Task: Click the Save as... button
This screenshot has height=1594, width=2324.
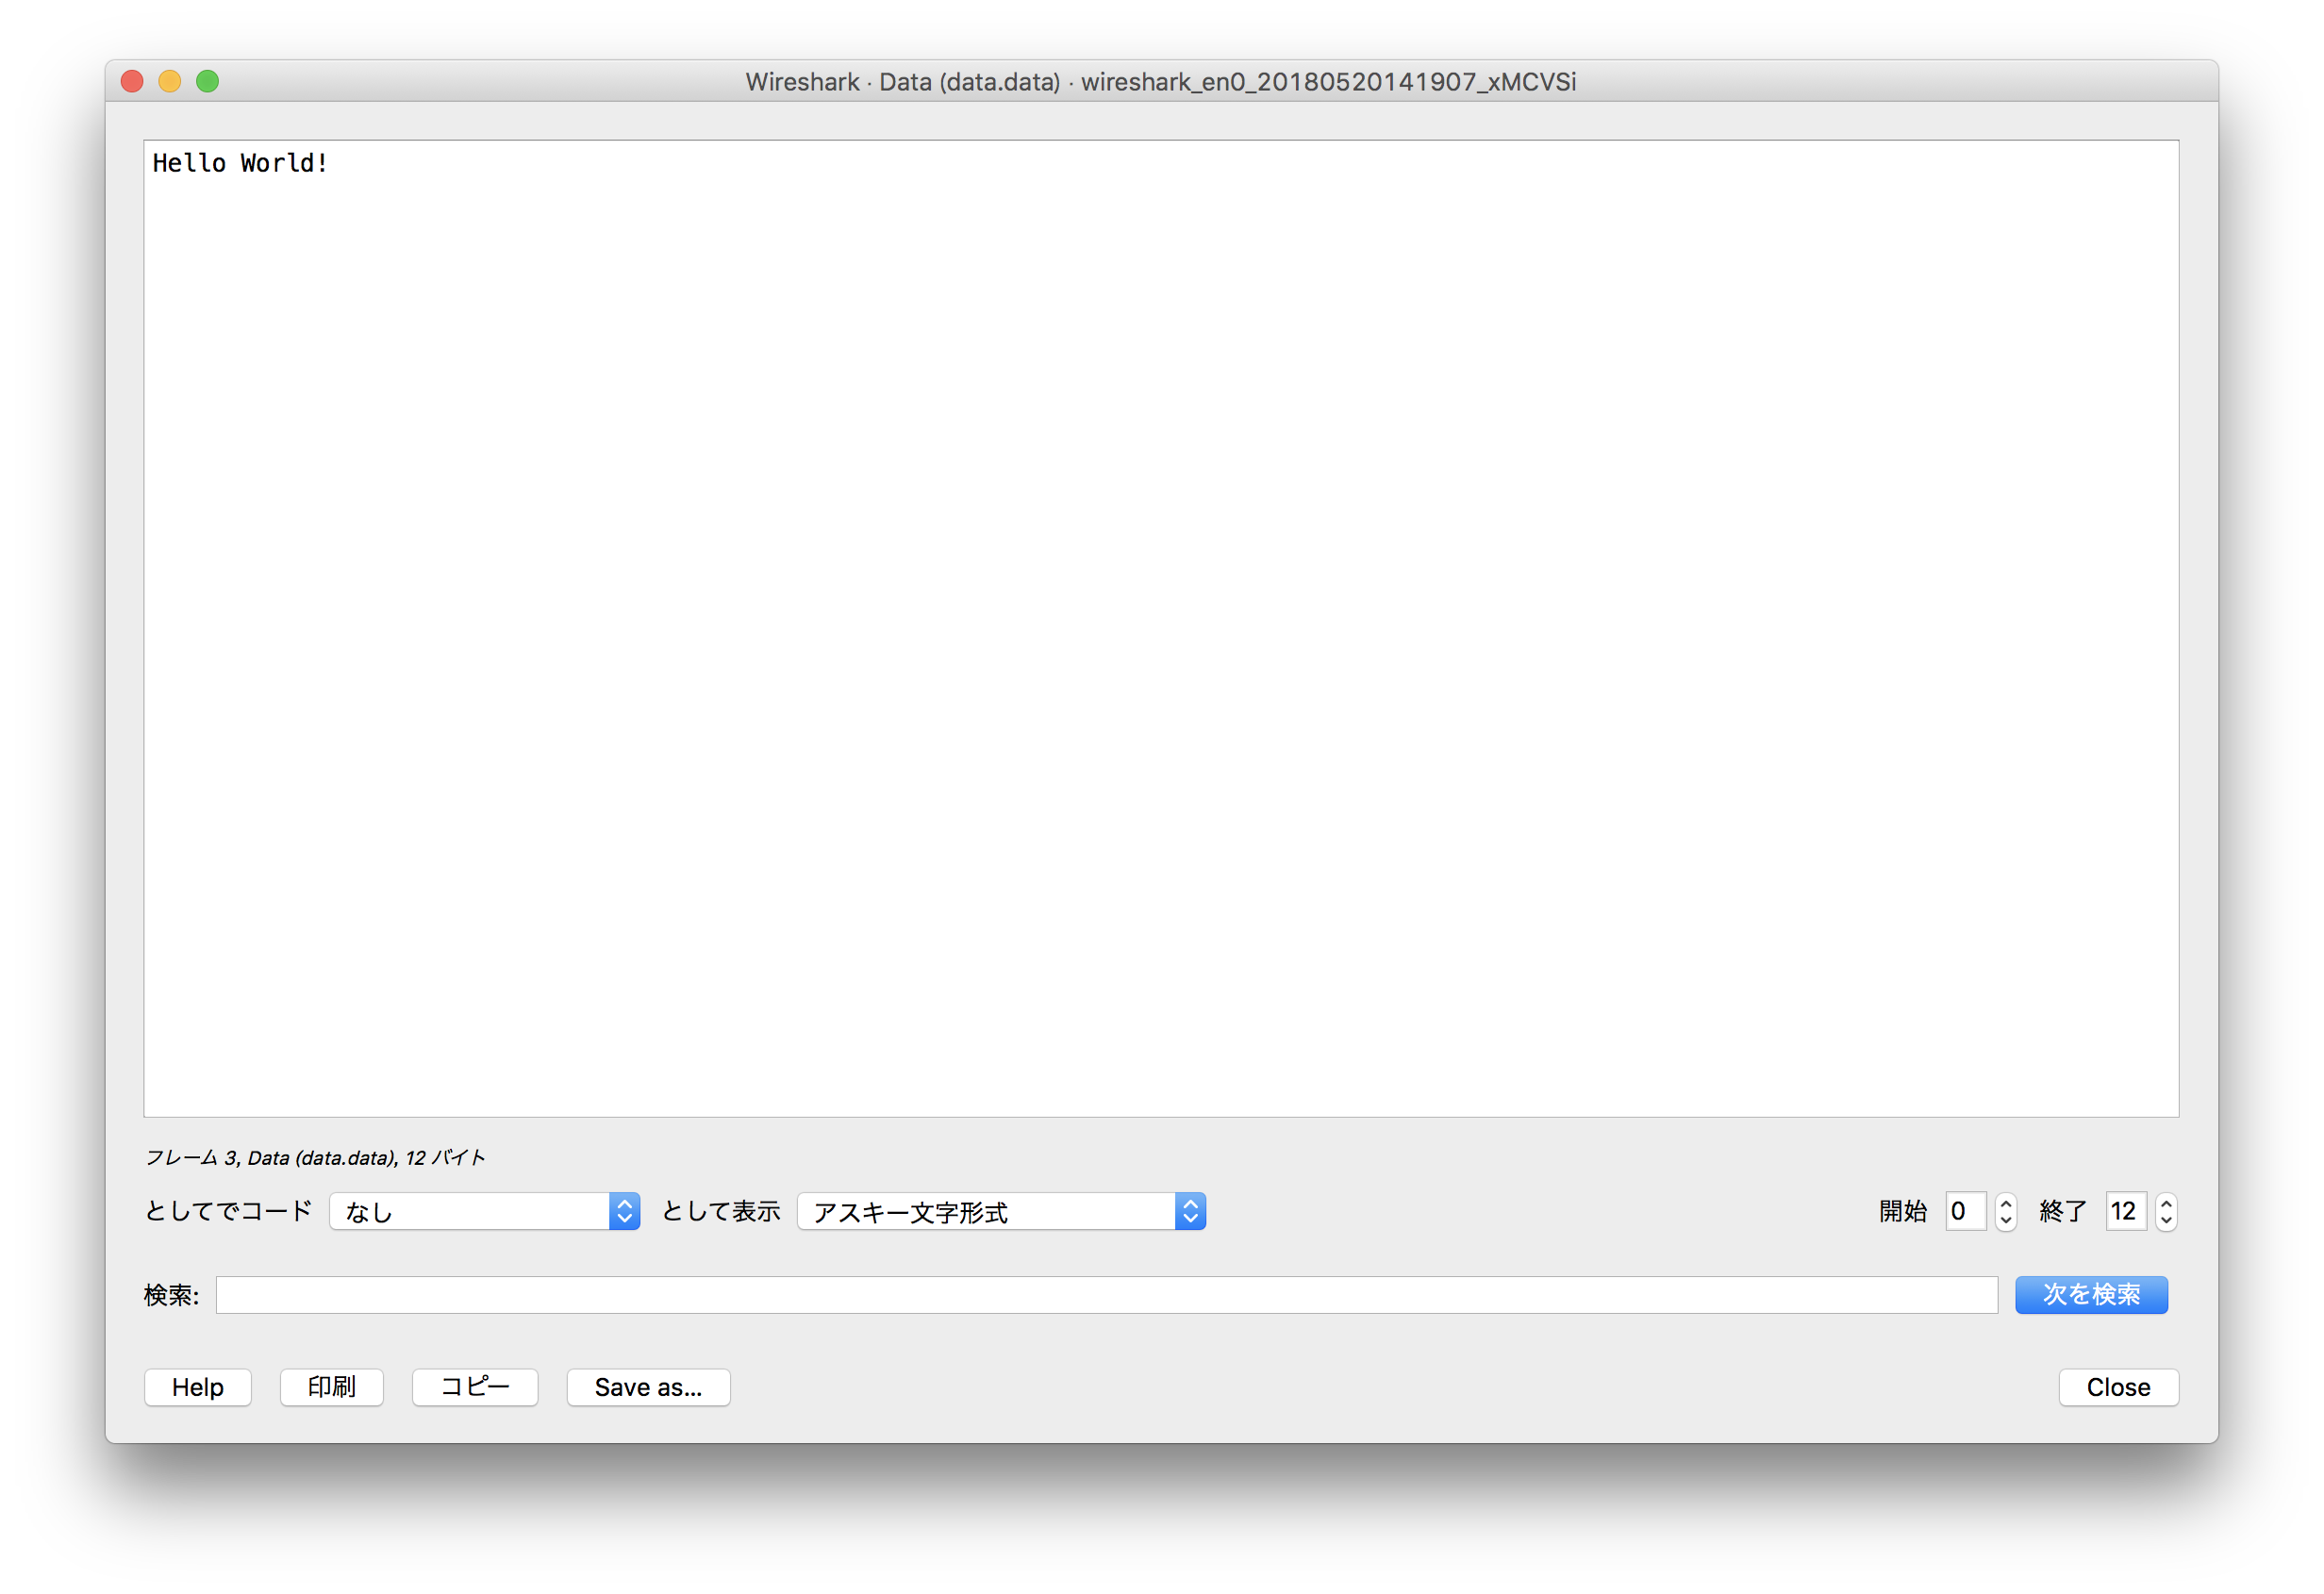Action: (x=649, y=1387)
